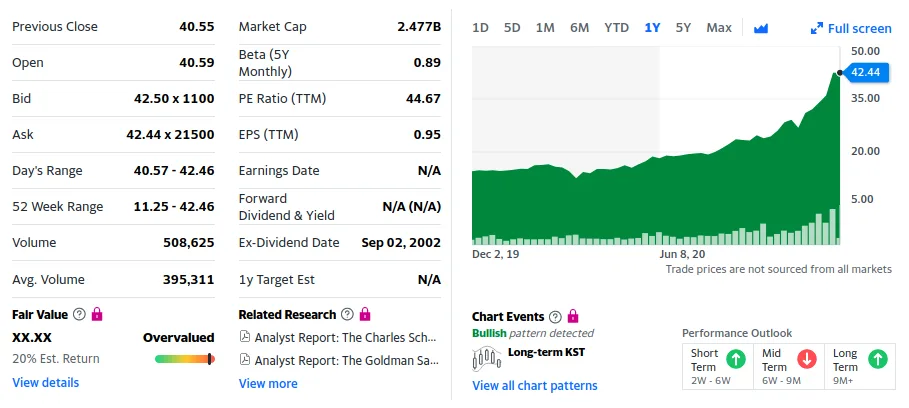Click Day's Range value 40.57 - 42.46
The width and height of the screenshot is (909, 408).
(x=174, y=170)
